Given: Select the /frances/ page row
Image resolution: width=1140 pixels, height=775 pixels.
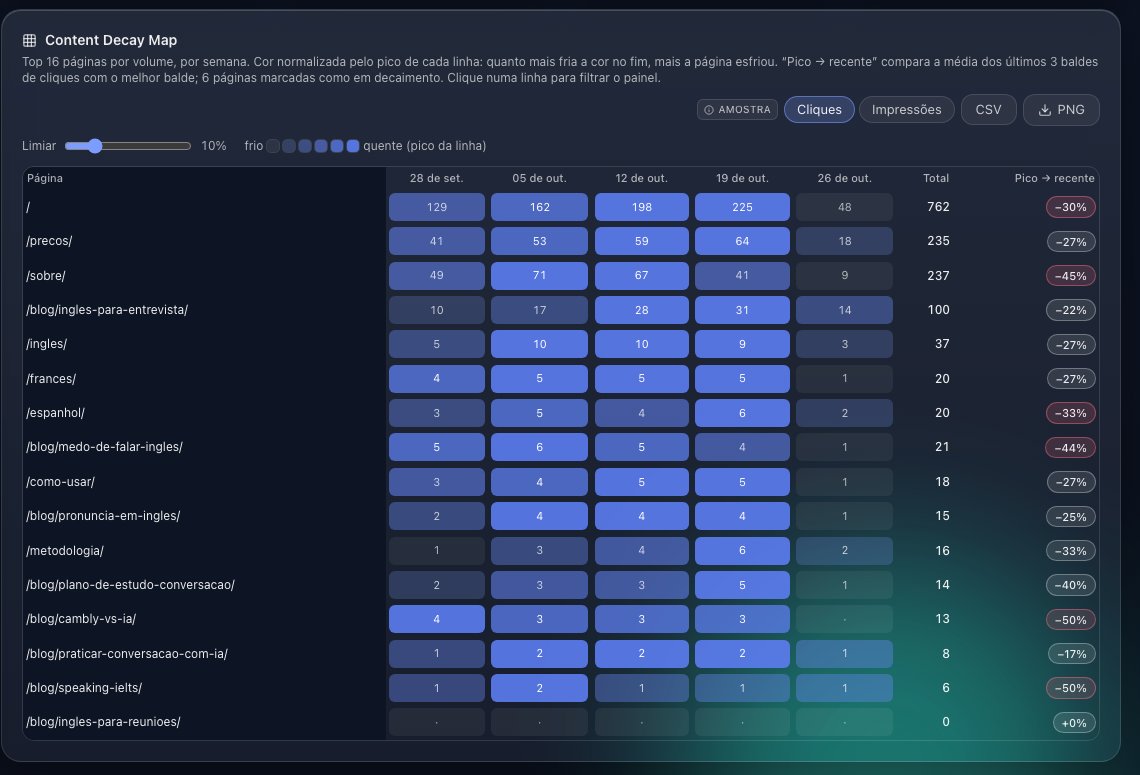Looking at the screenshot, I should pos(560,379).
